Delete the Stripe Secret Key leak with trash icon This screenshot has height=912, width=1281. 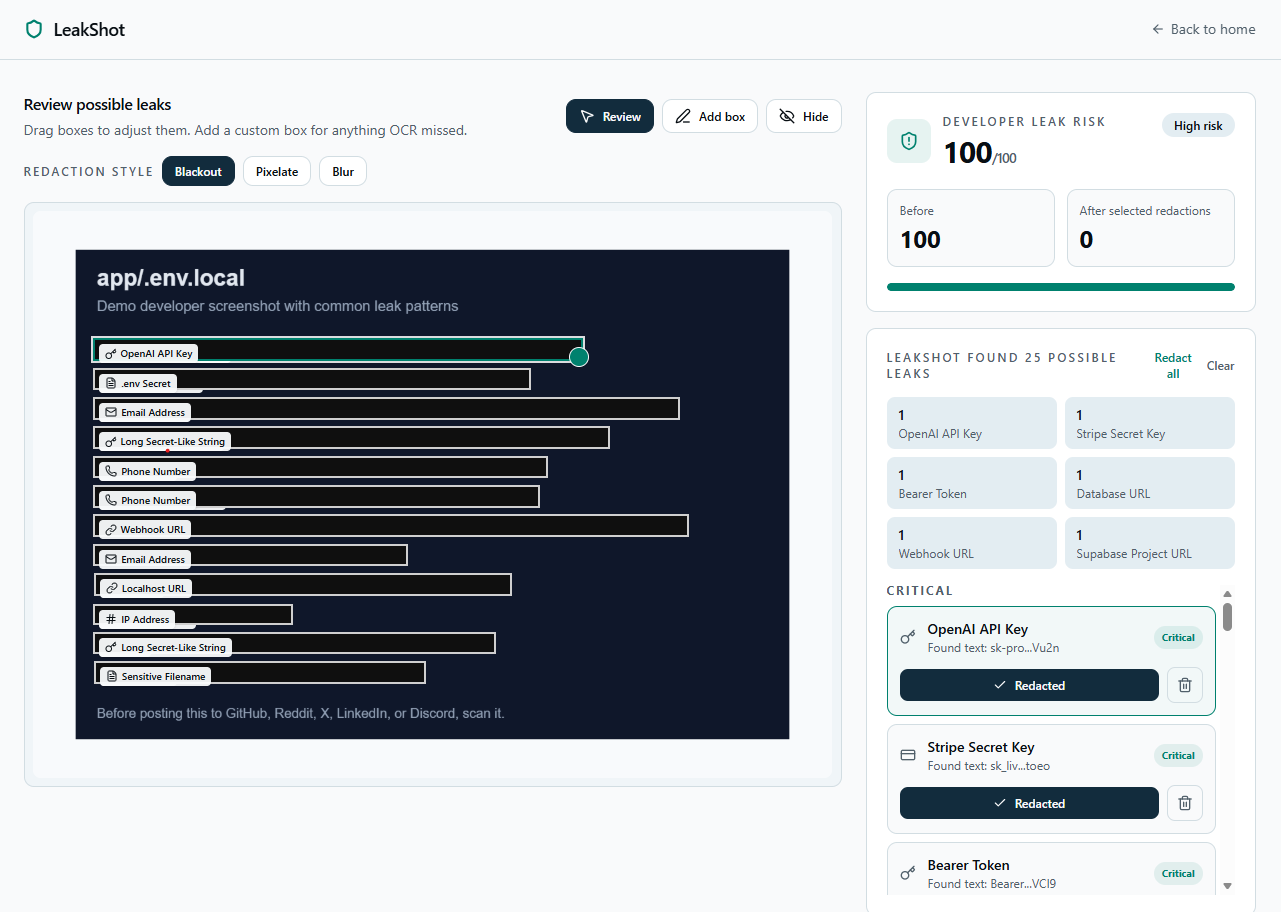pyautogui.click(x=1185, y=803)
